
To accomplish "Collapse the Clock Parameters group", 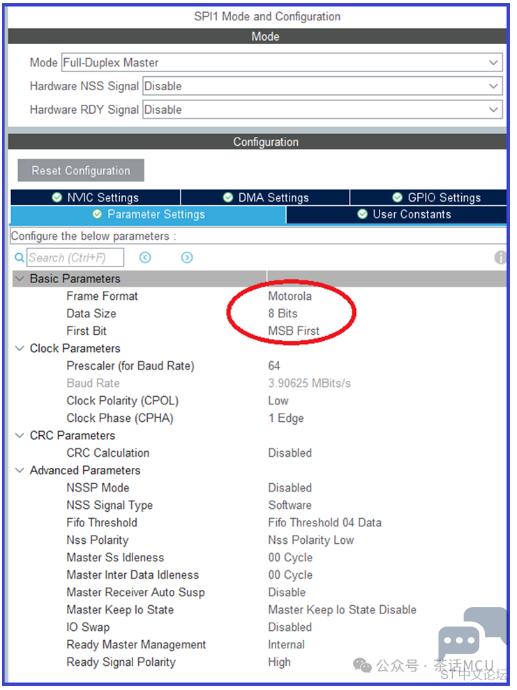I will click(x=19, y=349).
